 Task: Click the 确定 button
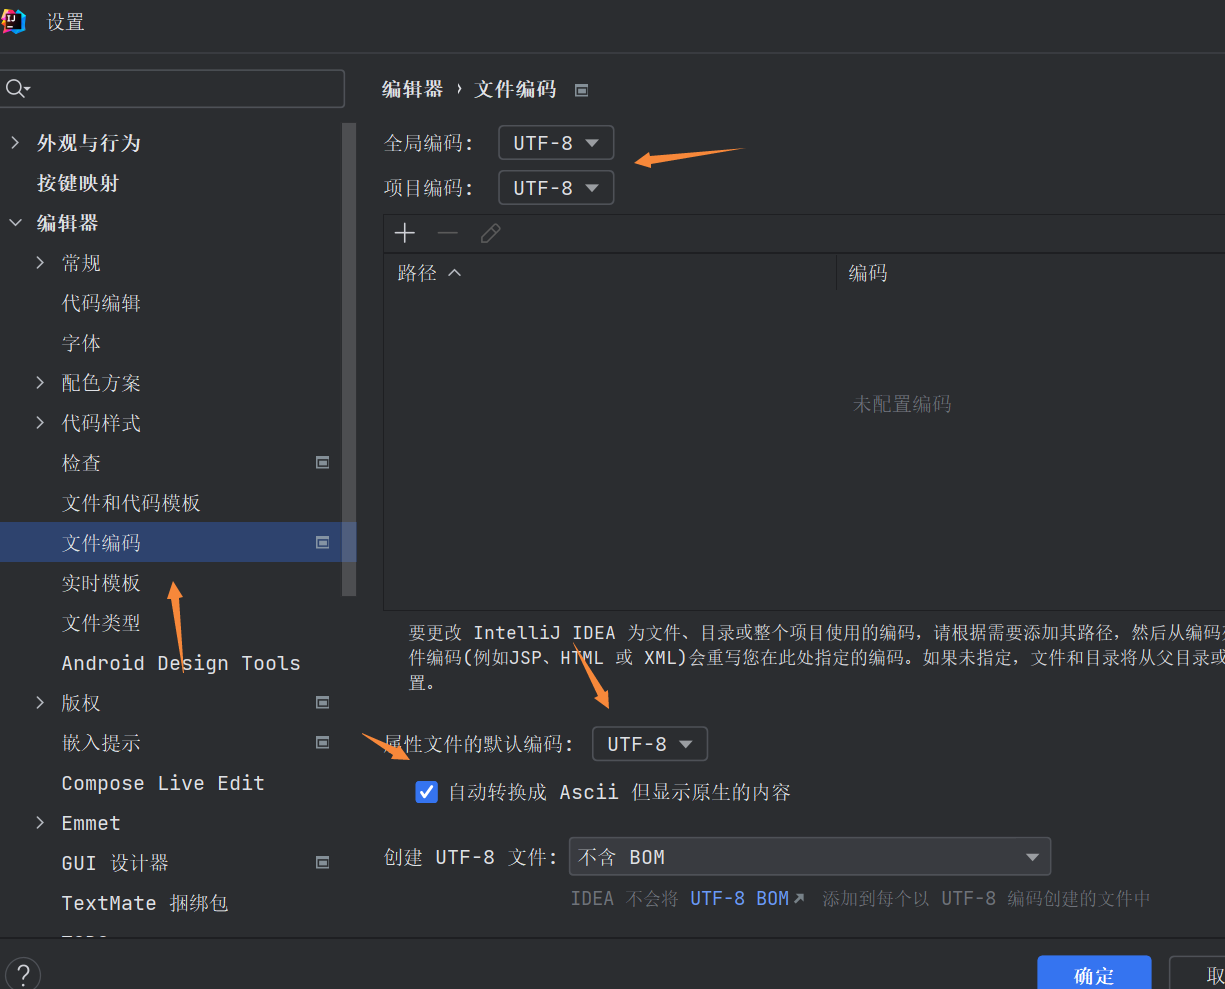pos(1094,975)
